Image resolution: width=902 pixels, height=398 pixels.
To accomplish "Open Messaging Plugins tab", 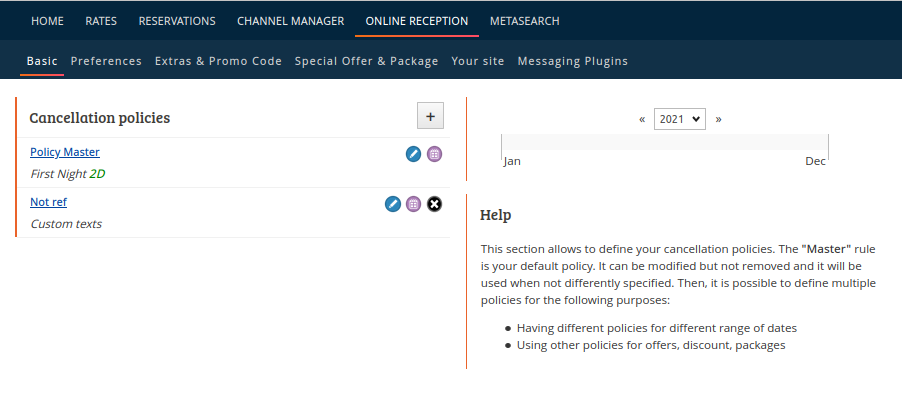I will pos(573,61).
